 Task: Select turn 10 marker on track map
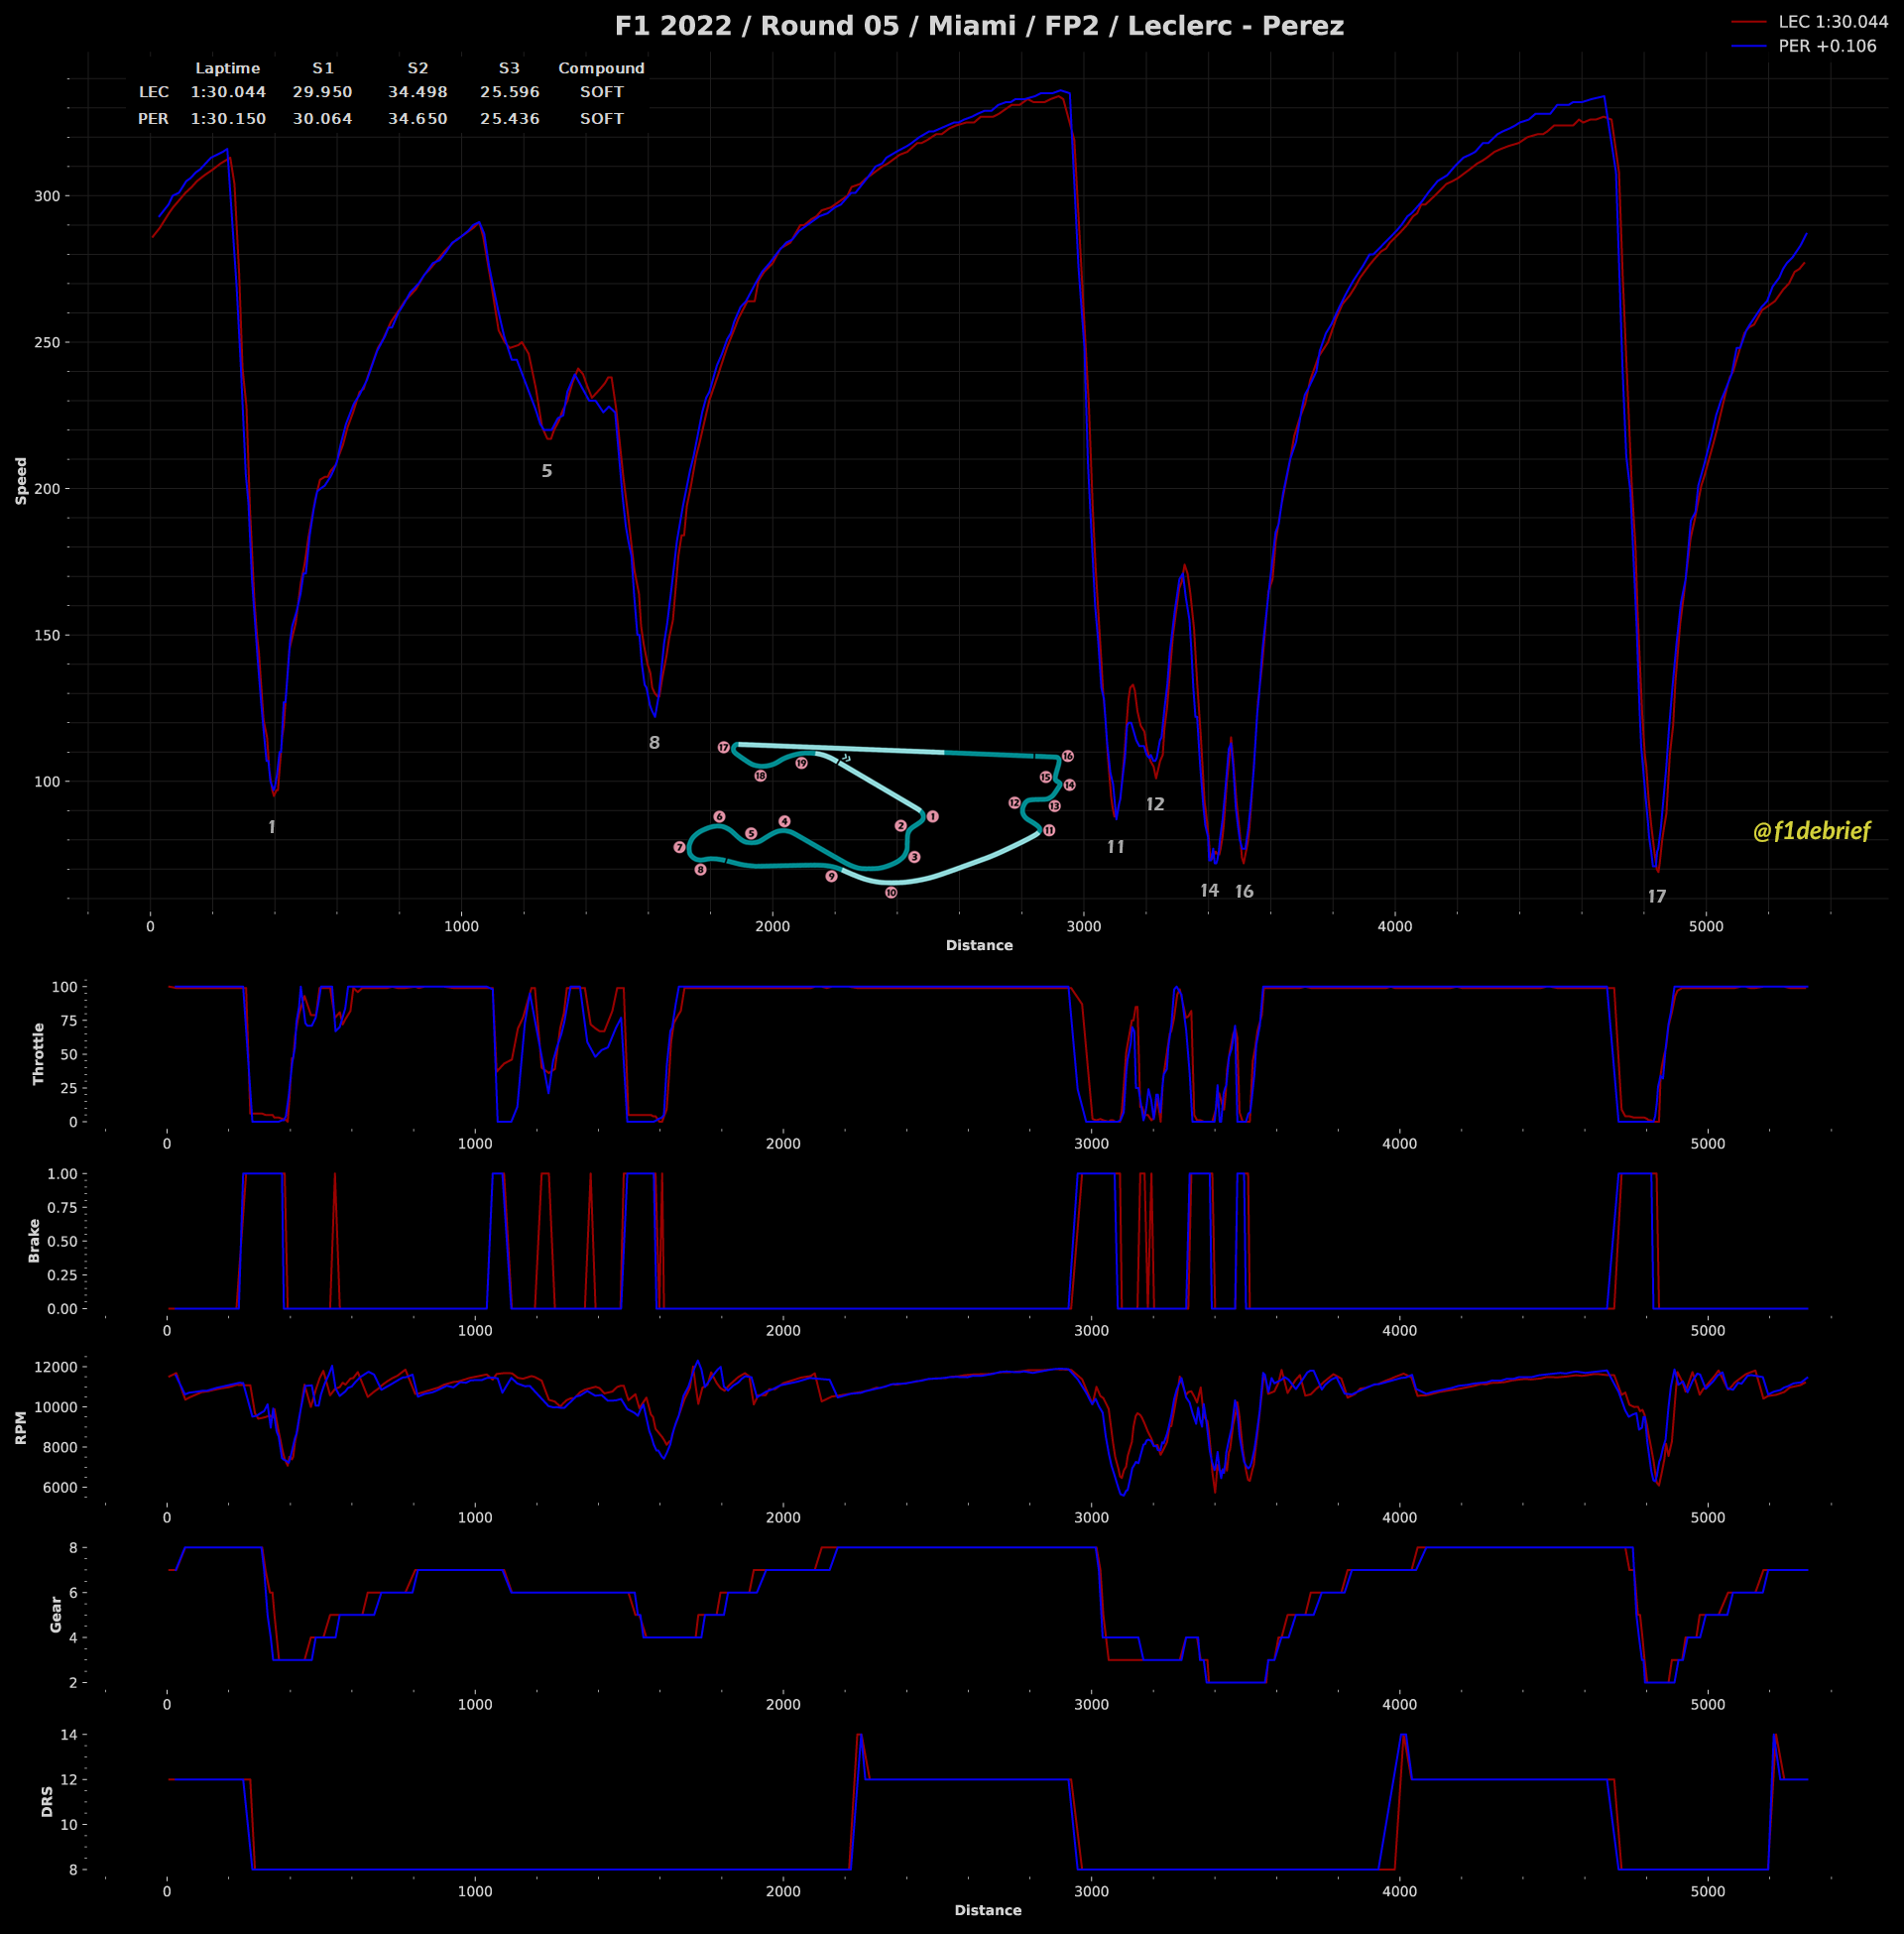click(891, 893)
